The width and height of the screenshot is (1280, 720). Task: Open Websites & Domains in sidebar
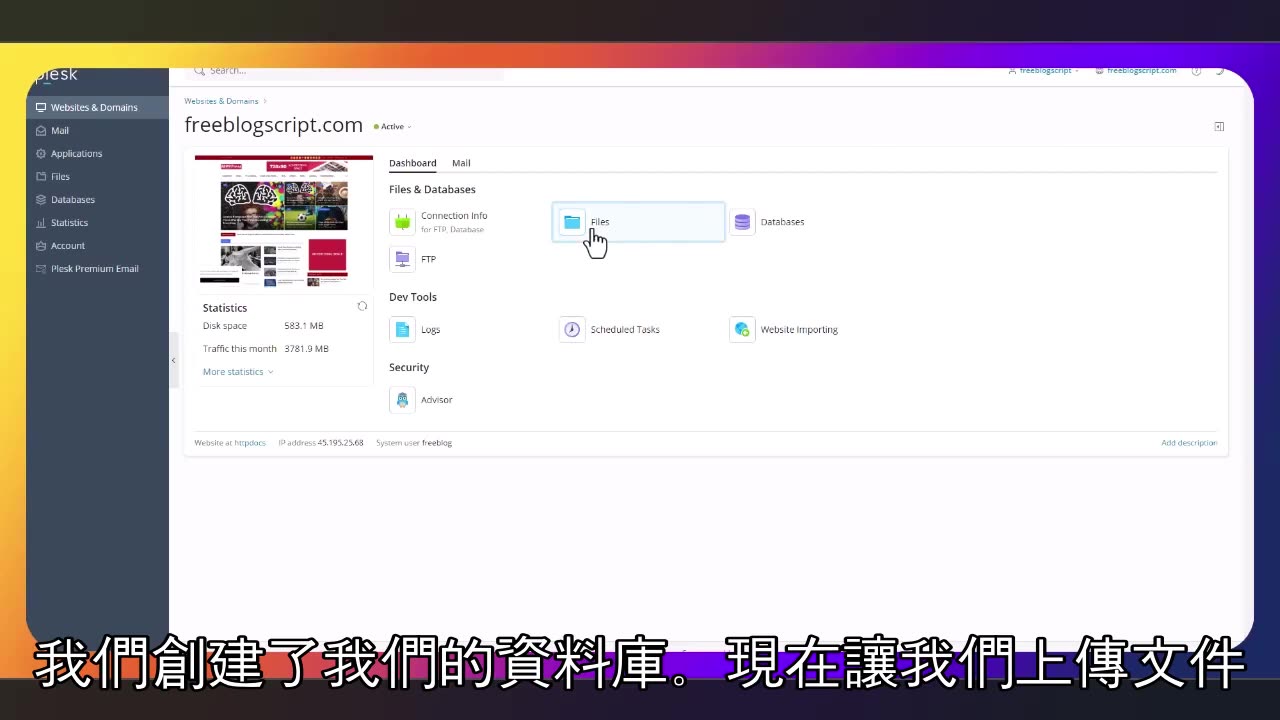click(x=97, y=107)
